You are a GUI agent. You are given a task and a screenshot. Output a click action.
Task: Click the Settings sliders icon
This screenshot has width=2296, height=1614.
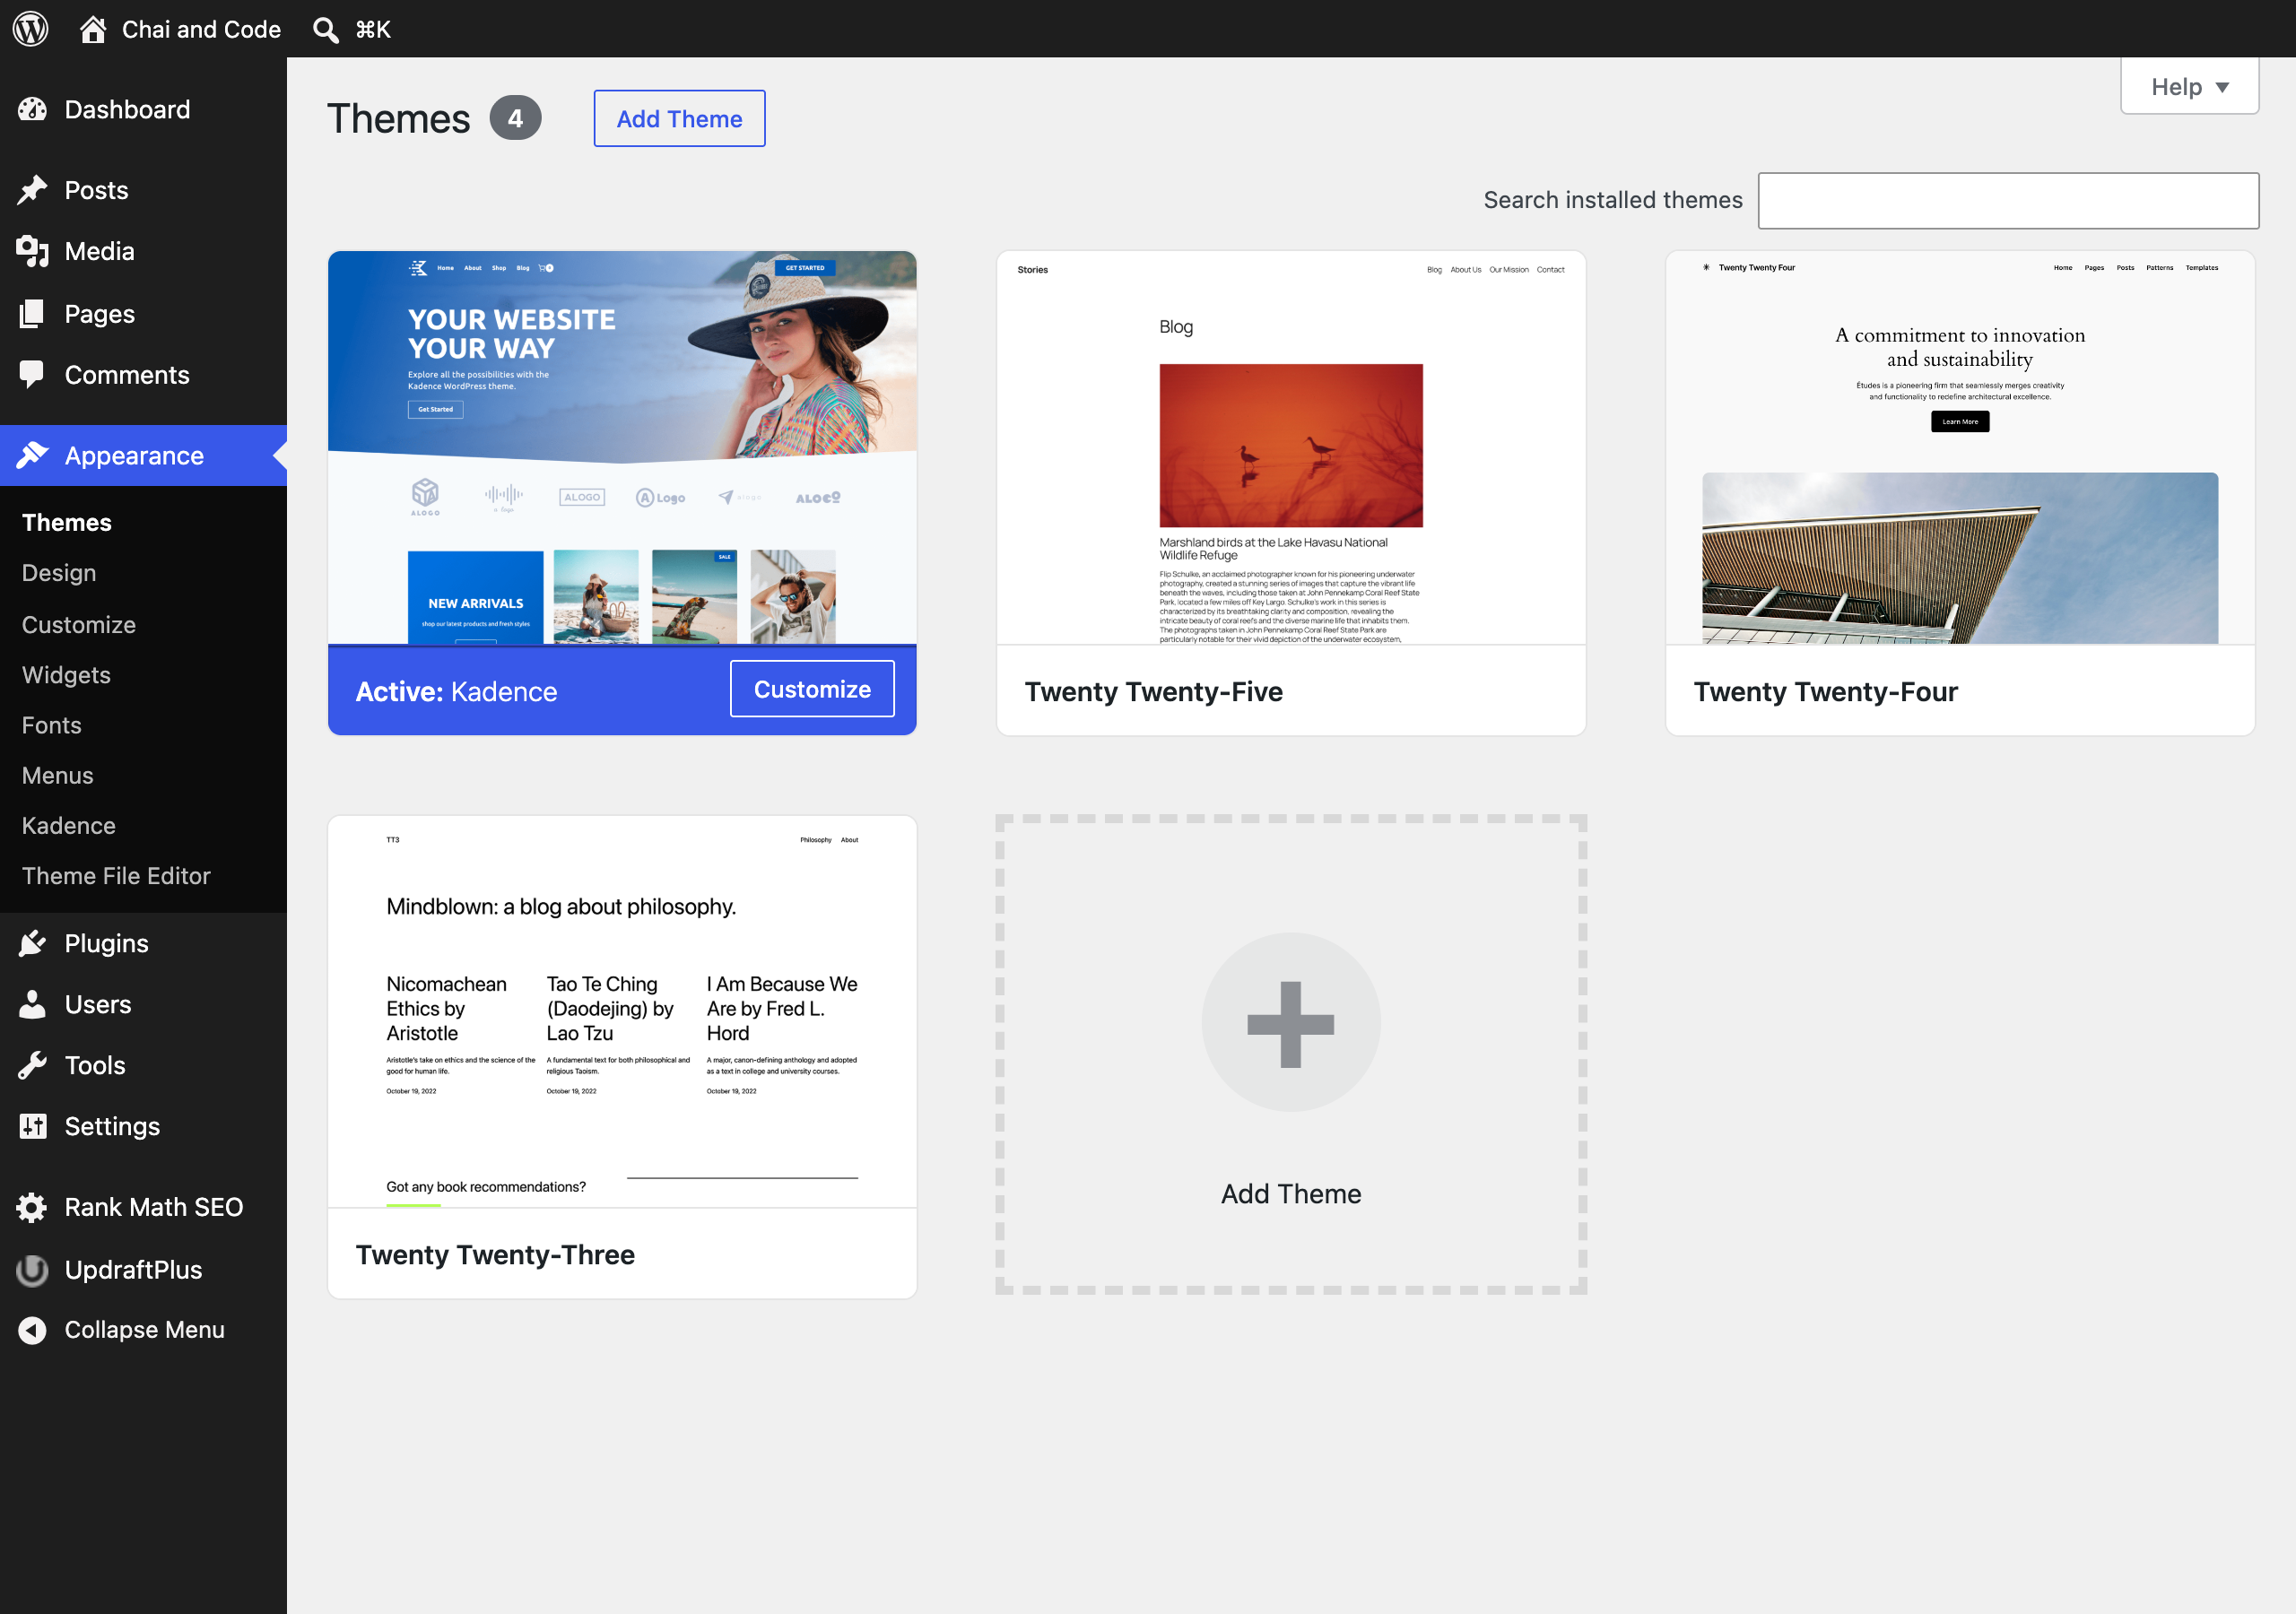point(32,1126)
